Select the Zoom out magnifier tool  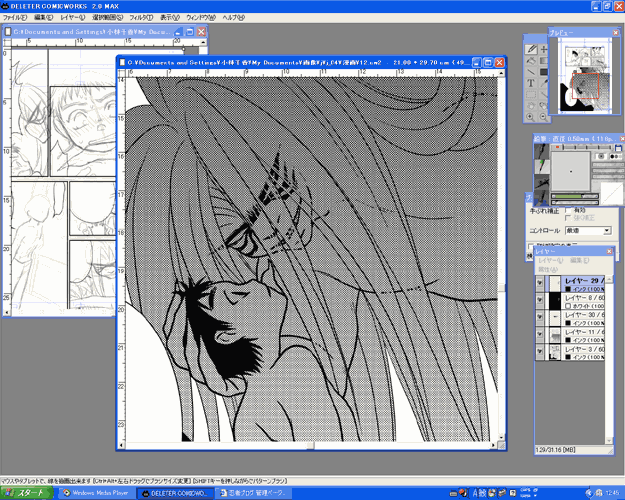click(543, 117)
